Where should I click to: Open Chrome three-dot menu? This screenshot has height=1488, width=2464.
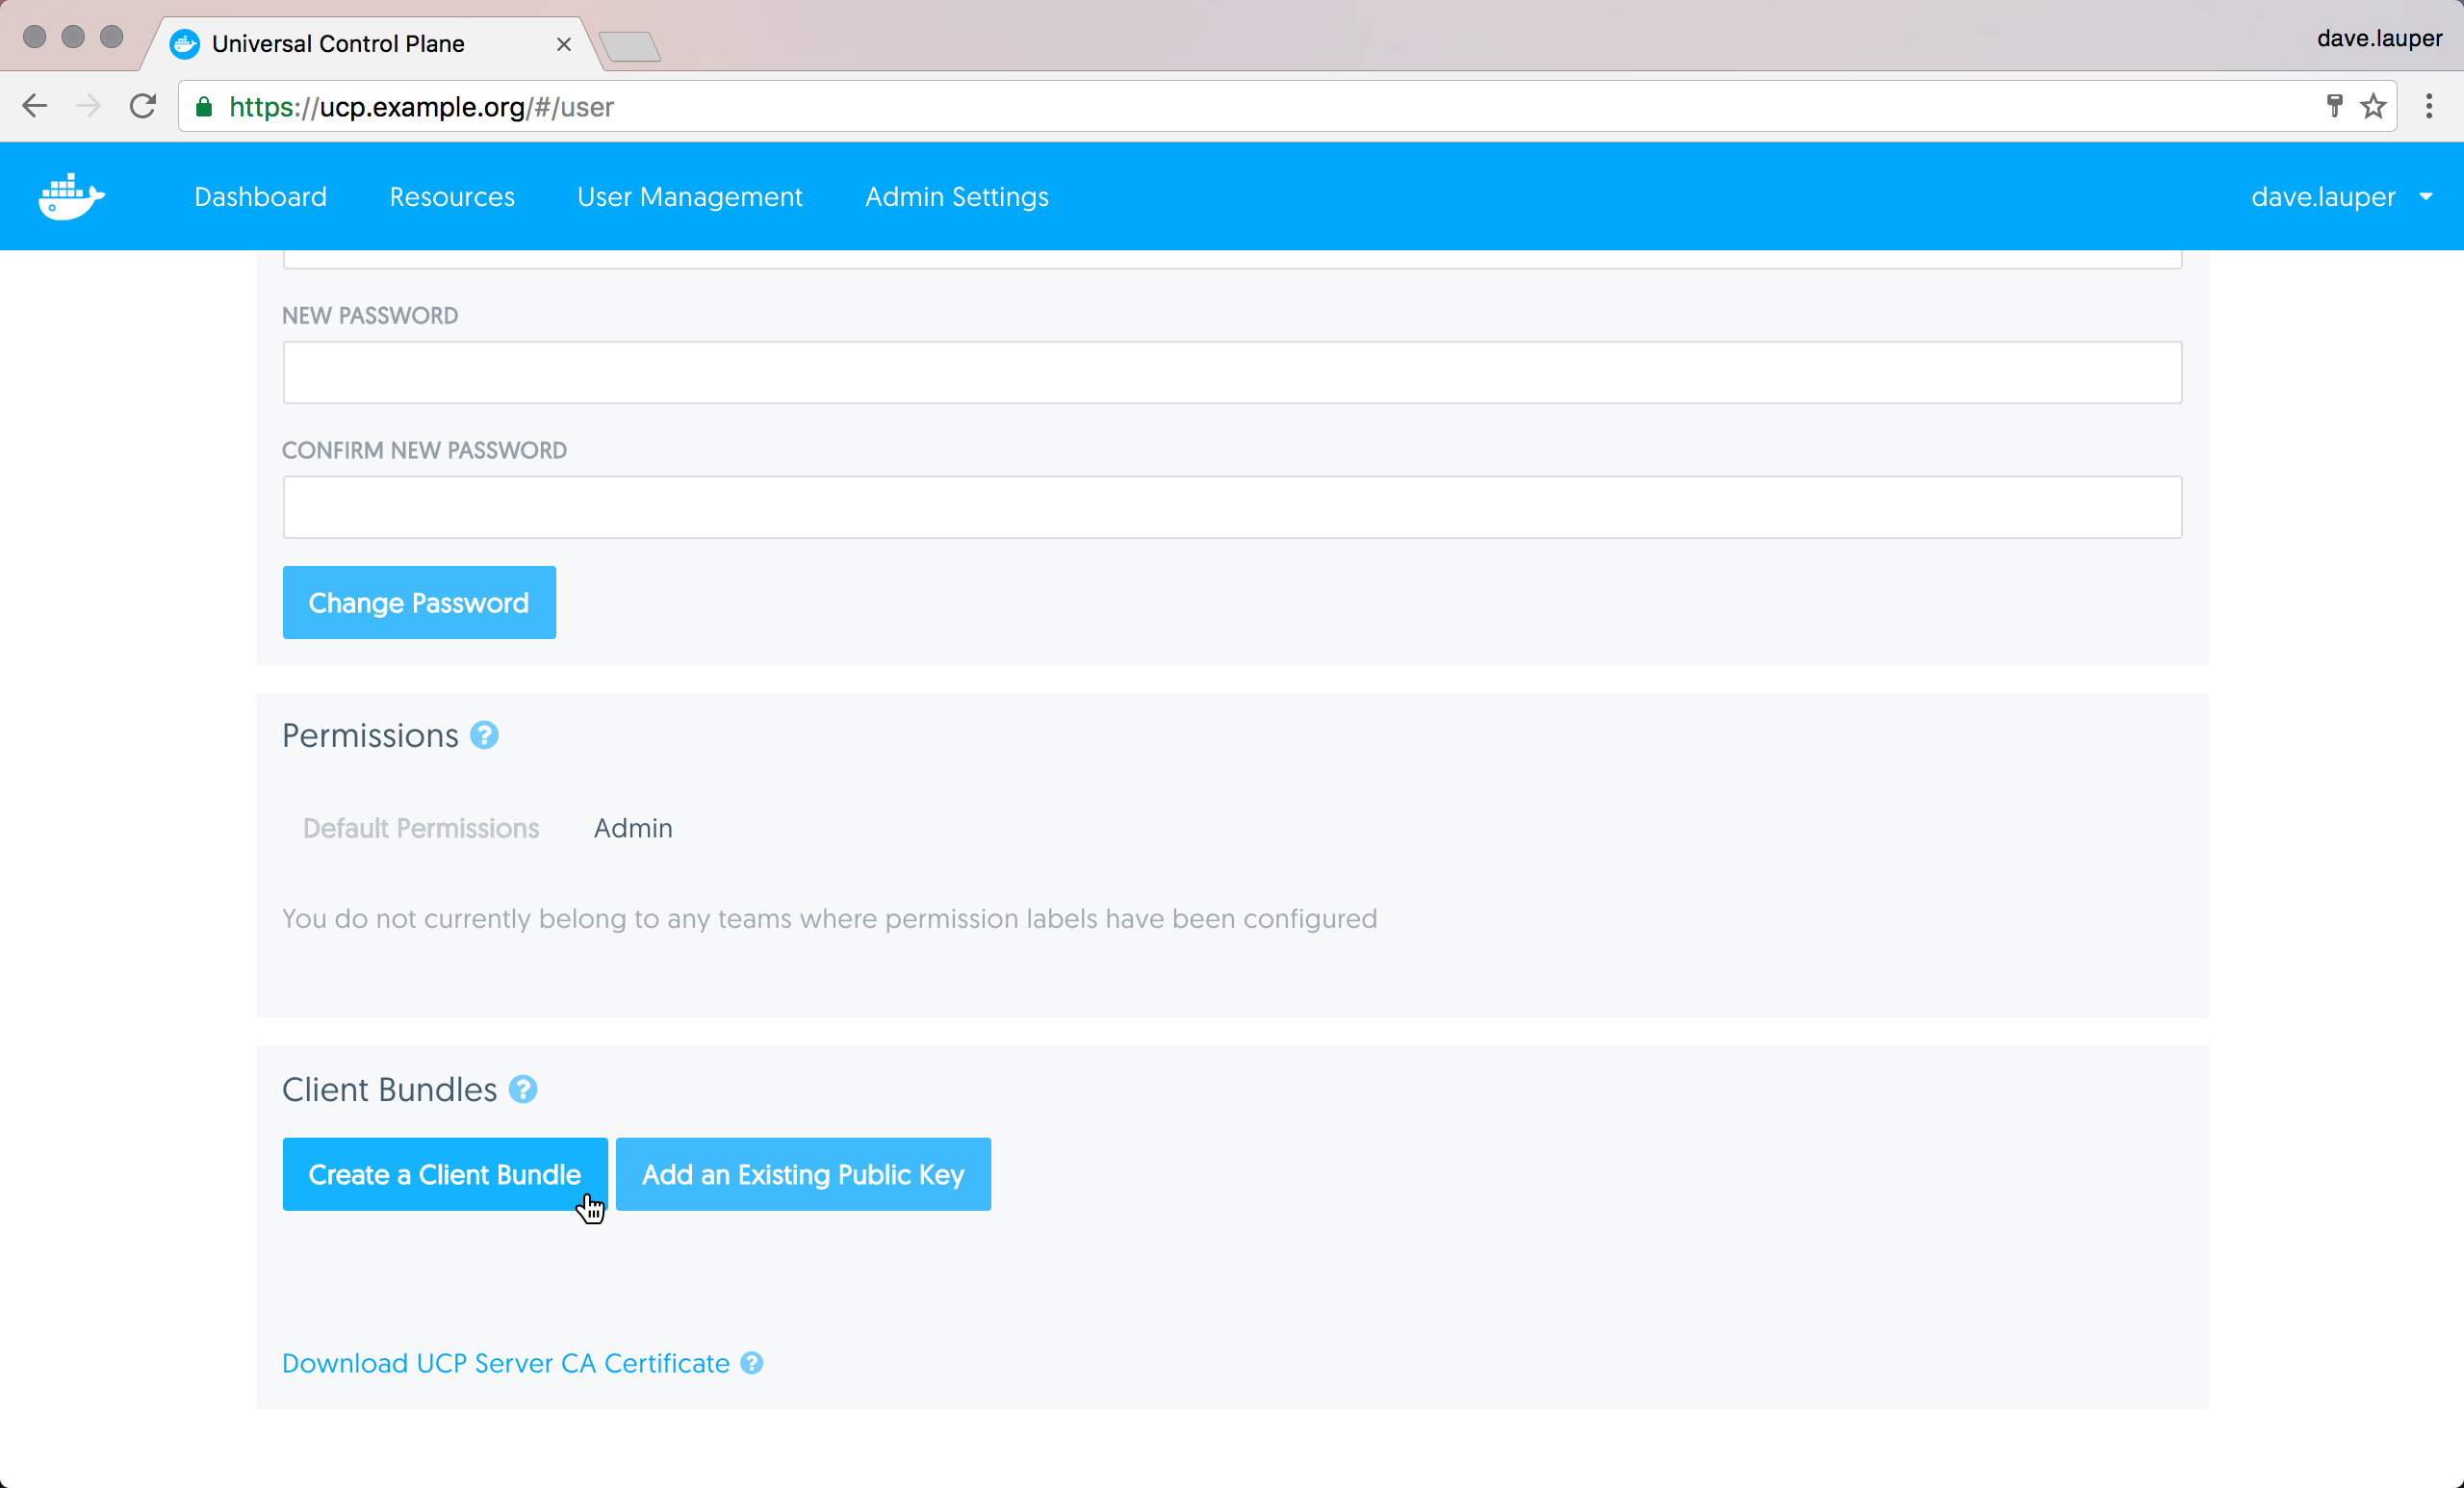tap(2429, 107)
